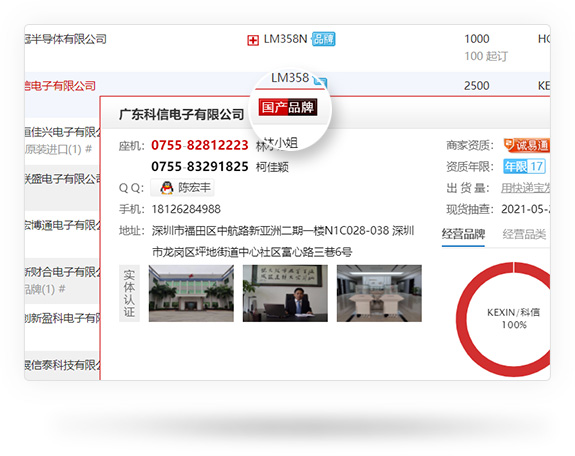575x456 pixels.
Task: View the showroom photo thumbnail
Action: pyautogui.click(x=379, y=293)
